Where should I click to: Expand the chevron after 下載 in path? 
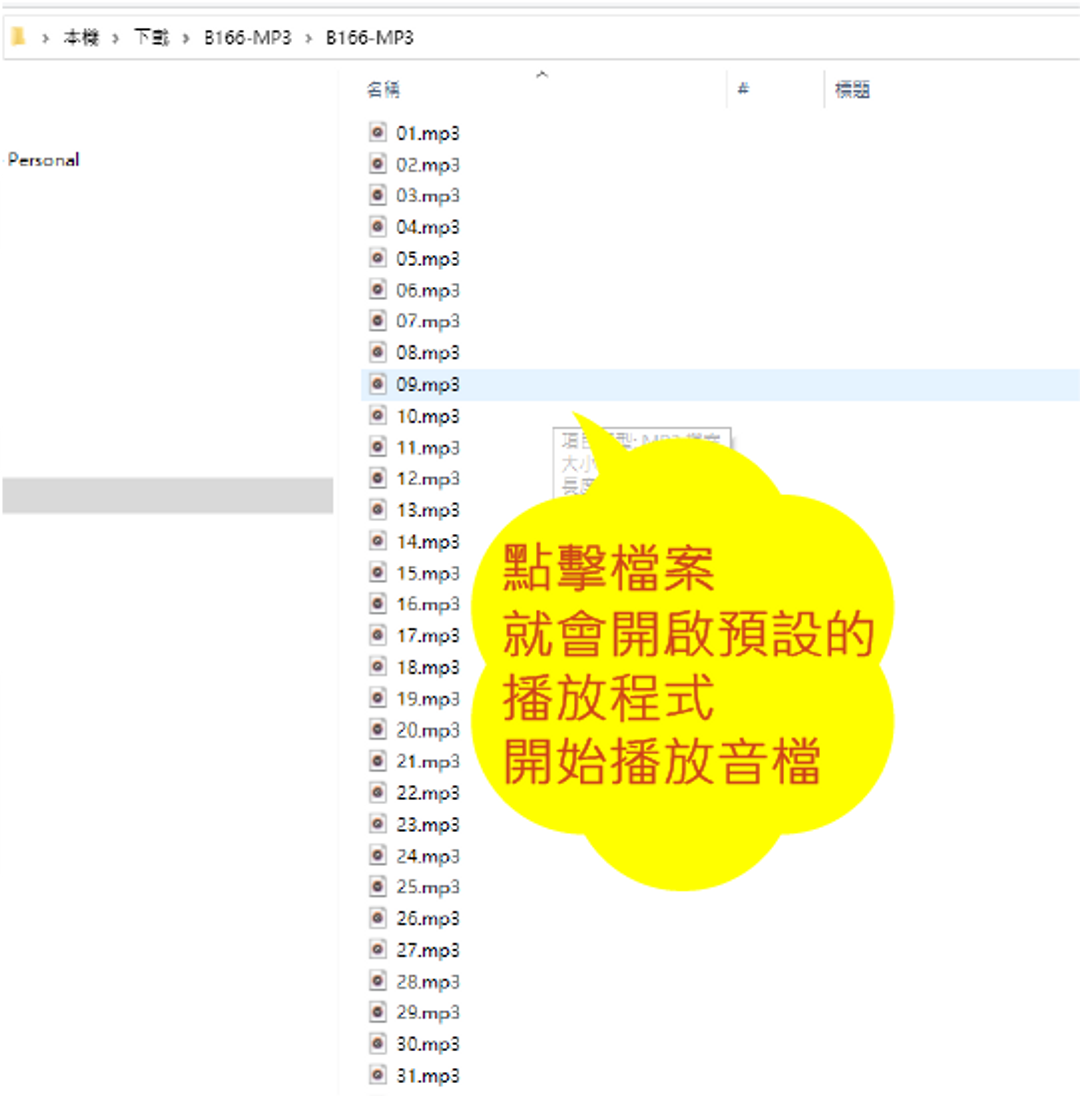point(186,38)
